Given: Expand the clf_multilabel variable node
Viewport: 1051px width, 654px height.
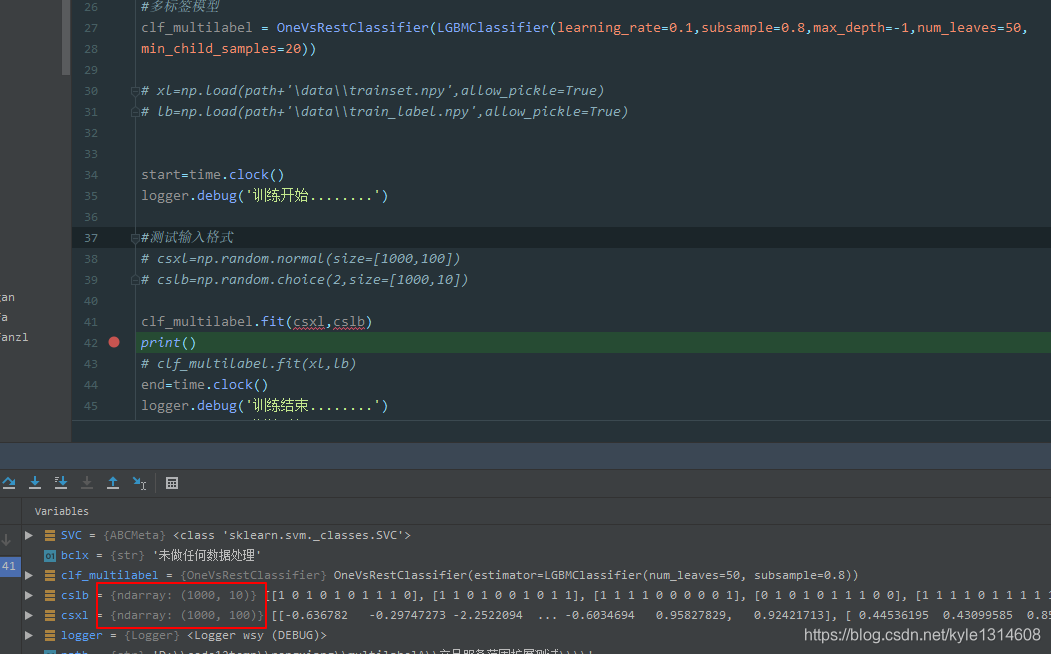Looking at the screenshot, I should click(29, 576).
